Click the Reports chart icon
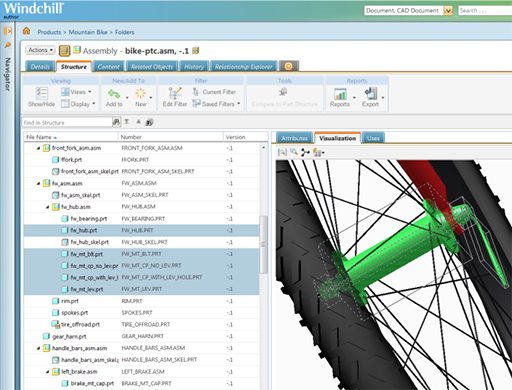512x390 pixels. click(340, 94)
